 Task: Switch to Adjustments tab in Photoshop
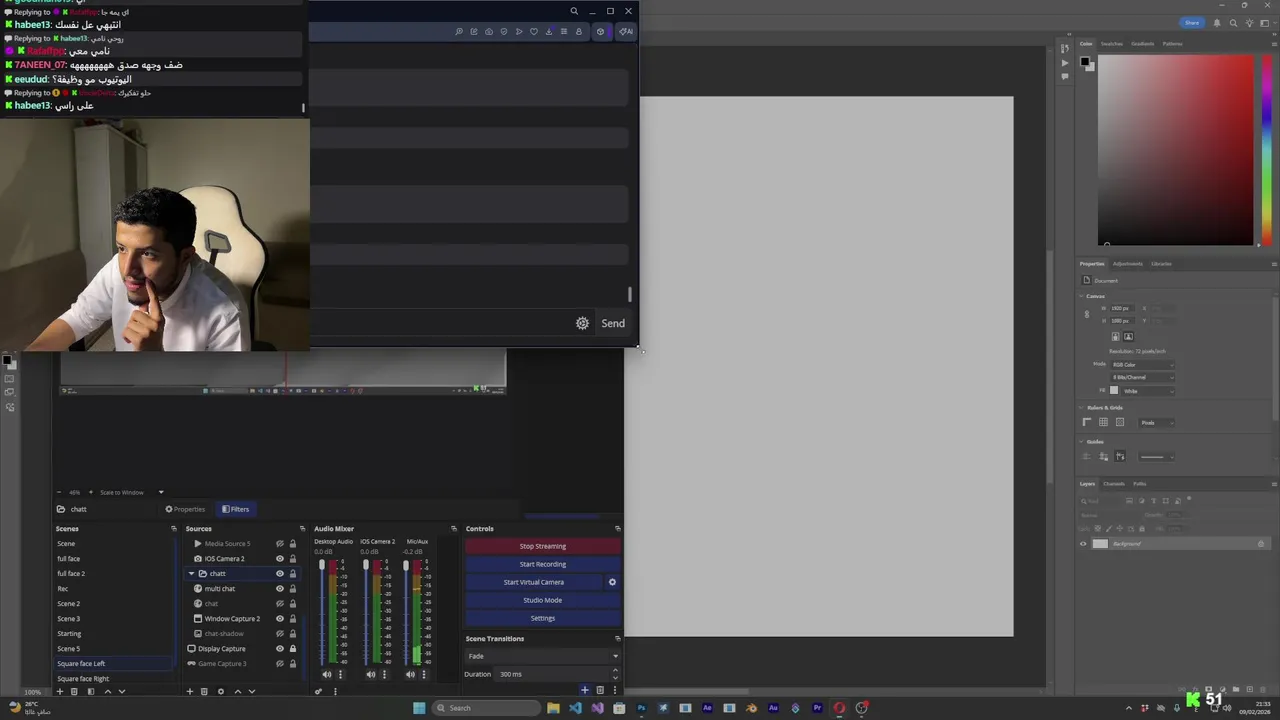tap(1128, 264)
